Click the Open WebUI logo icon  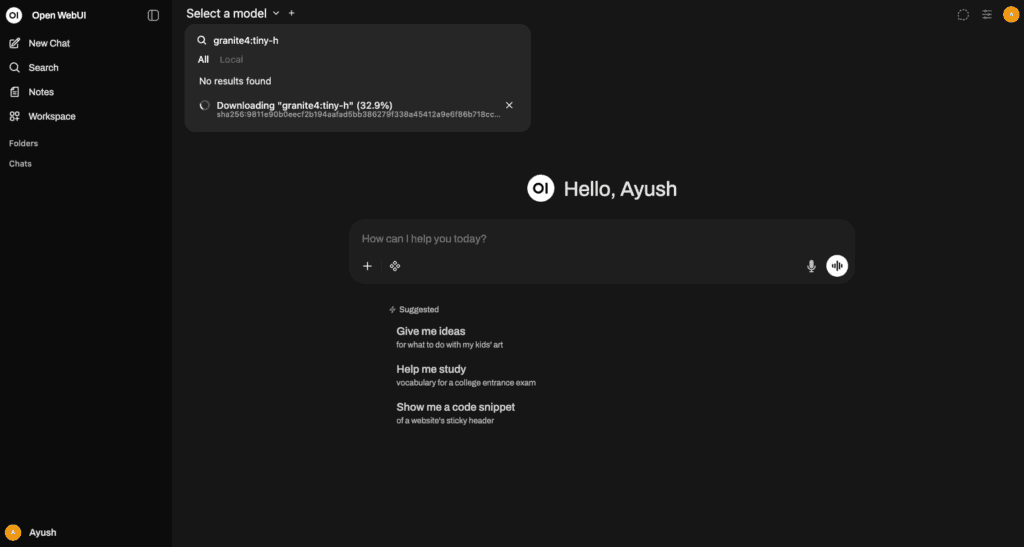(x=14, y=15)
